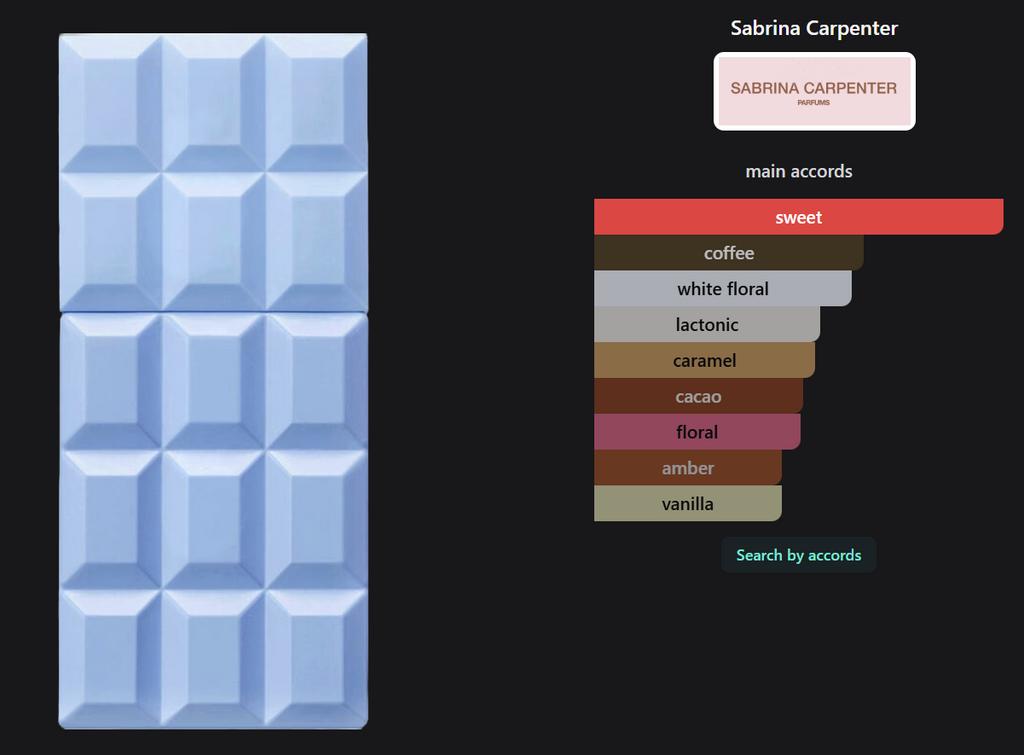Select the sweet accord bar
Viewport: 1024px width, 755px height.
pos(799,217)
